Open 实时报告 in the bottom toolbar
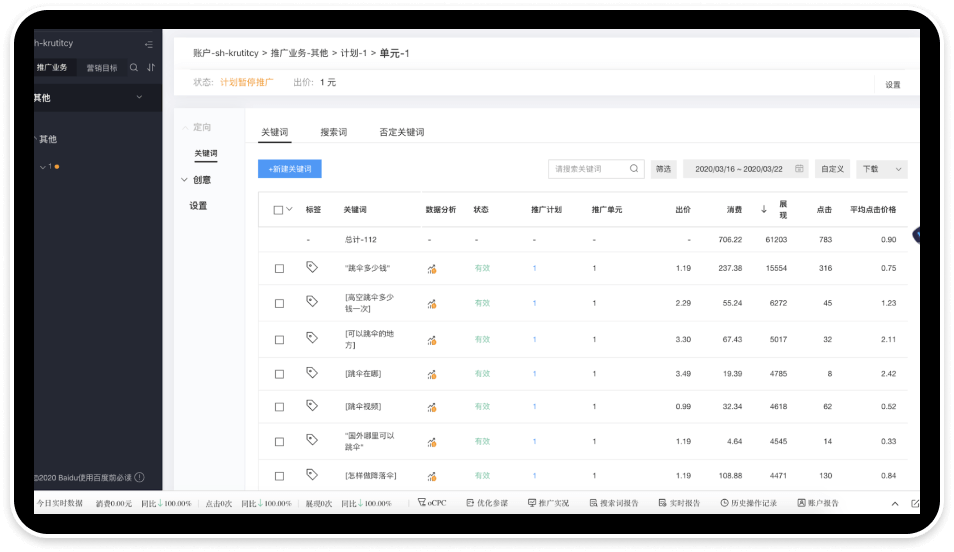The image size is (954, 552). [x=679, y=503]
